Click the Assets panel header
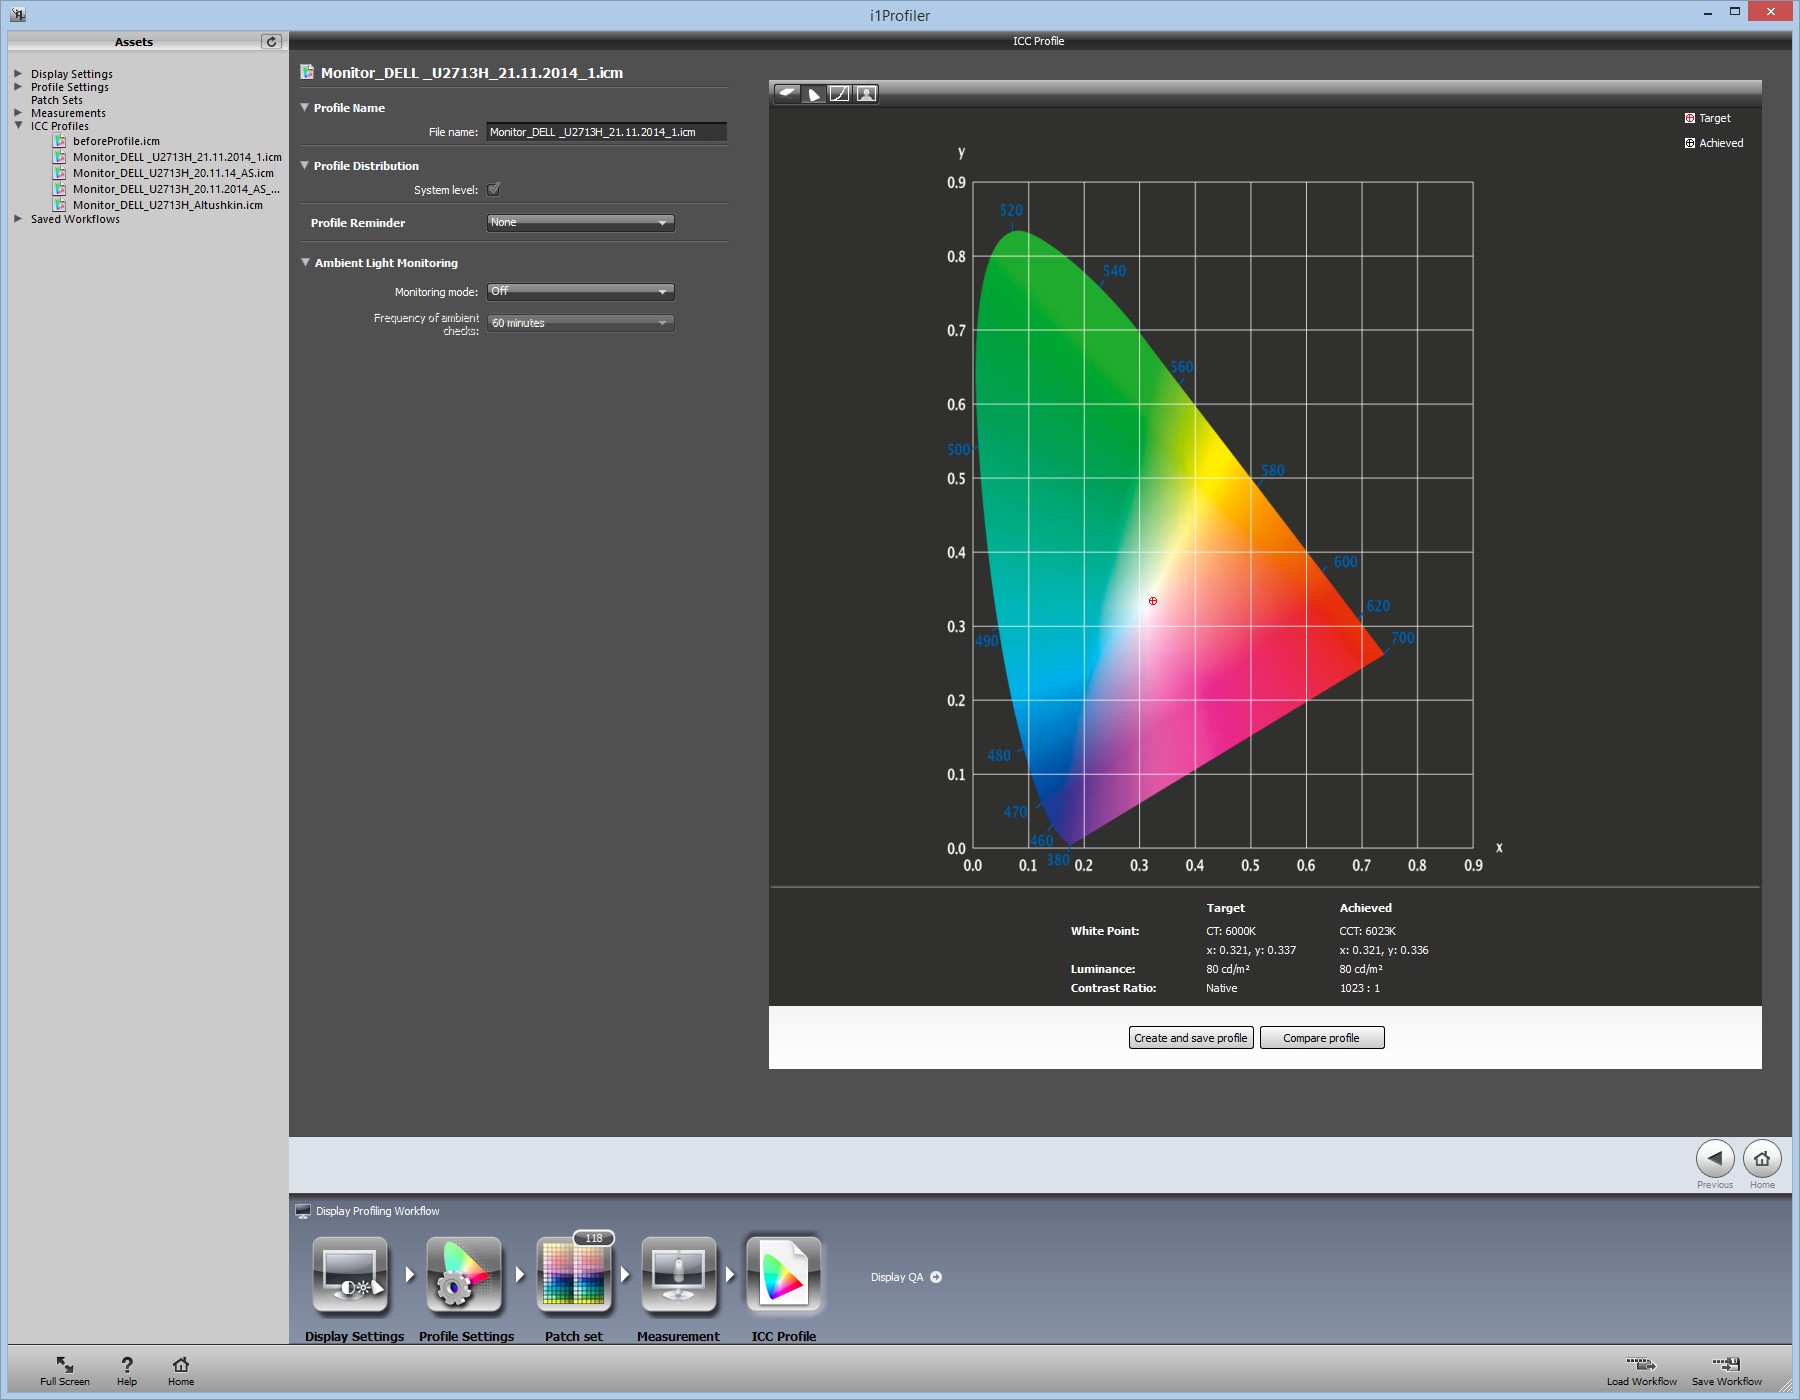This screenshot has height=1400, width=1800. [x=134, y=41]
